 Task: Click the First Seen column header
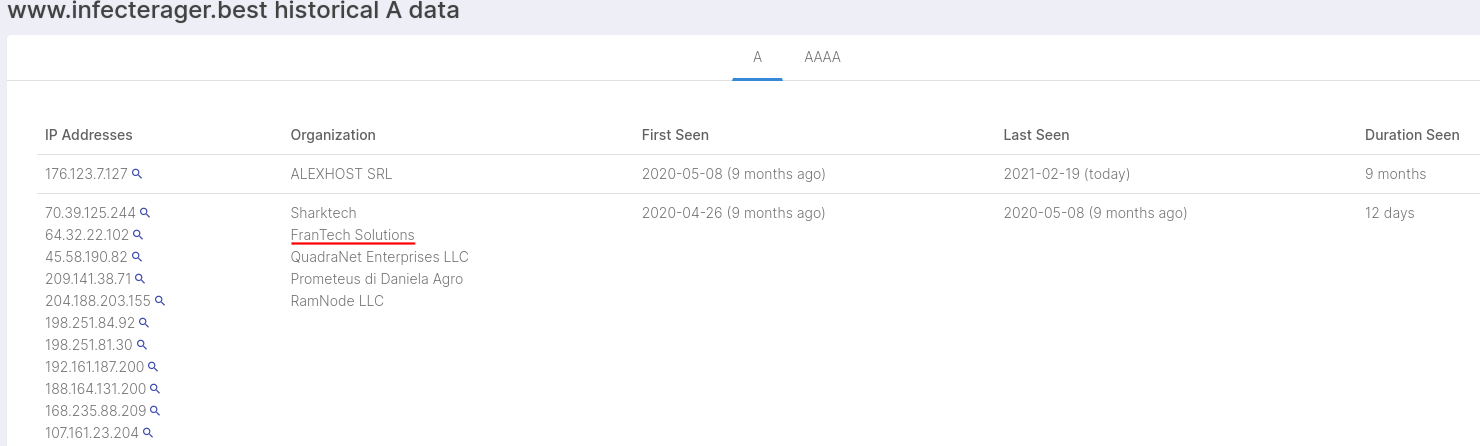[x=675, y=135]
